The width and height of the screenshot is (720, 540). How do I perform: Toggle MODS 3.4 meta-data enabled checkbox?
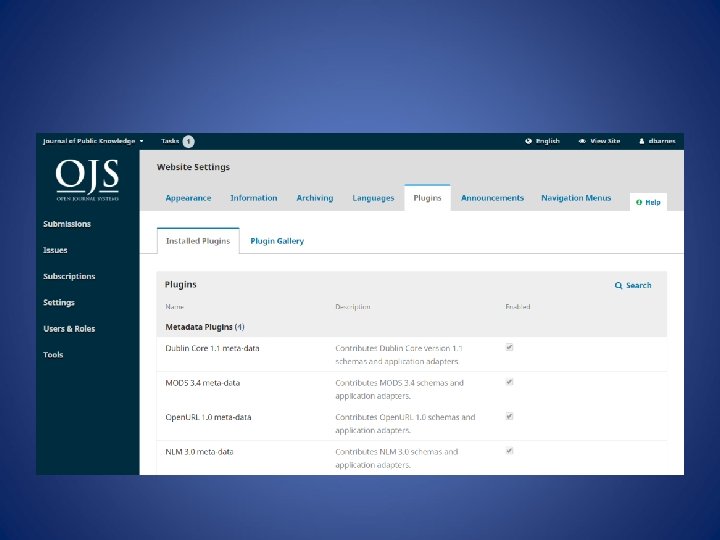(509, 382)
